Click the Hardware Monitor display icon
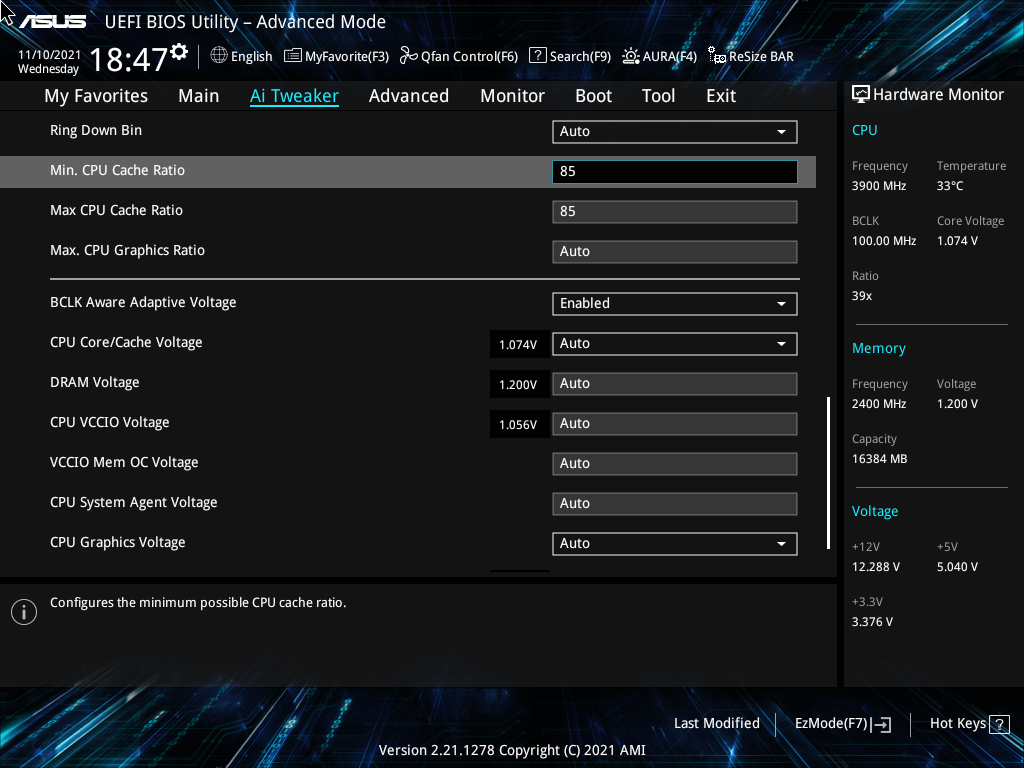Viewport: 1024px width, 768px height. (861, 95)
